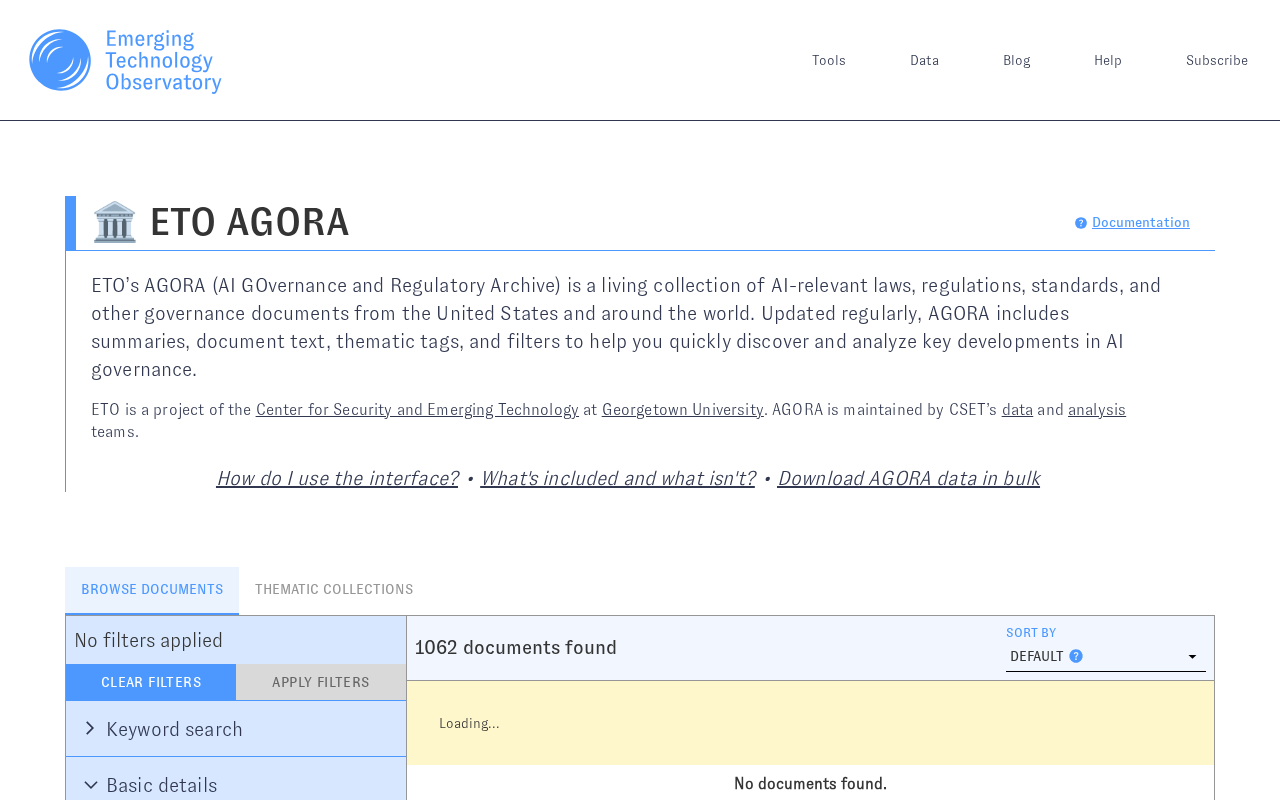Open the Help menu item

coord(1108,60)
